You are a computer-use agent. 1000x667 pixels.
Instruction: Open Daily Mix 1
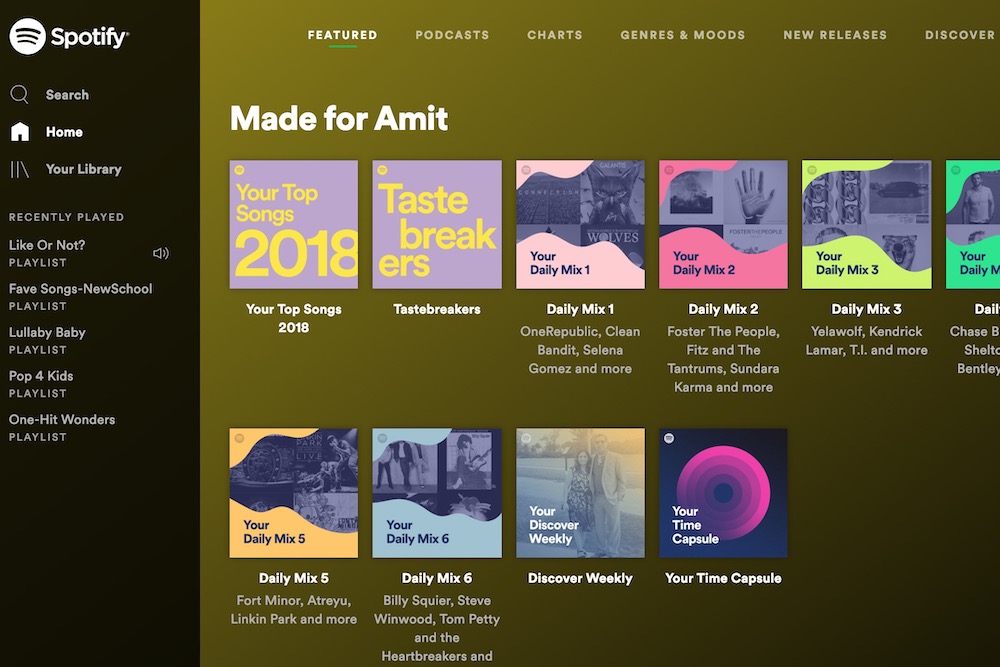coord(580,224)
